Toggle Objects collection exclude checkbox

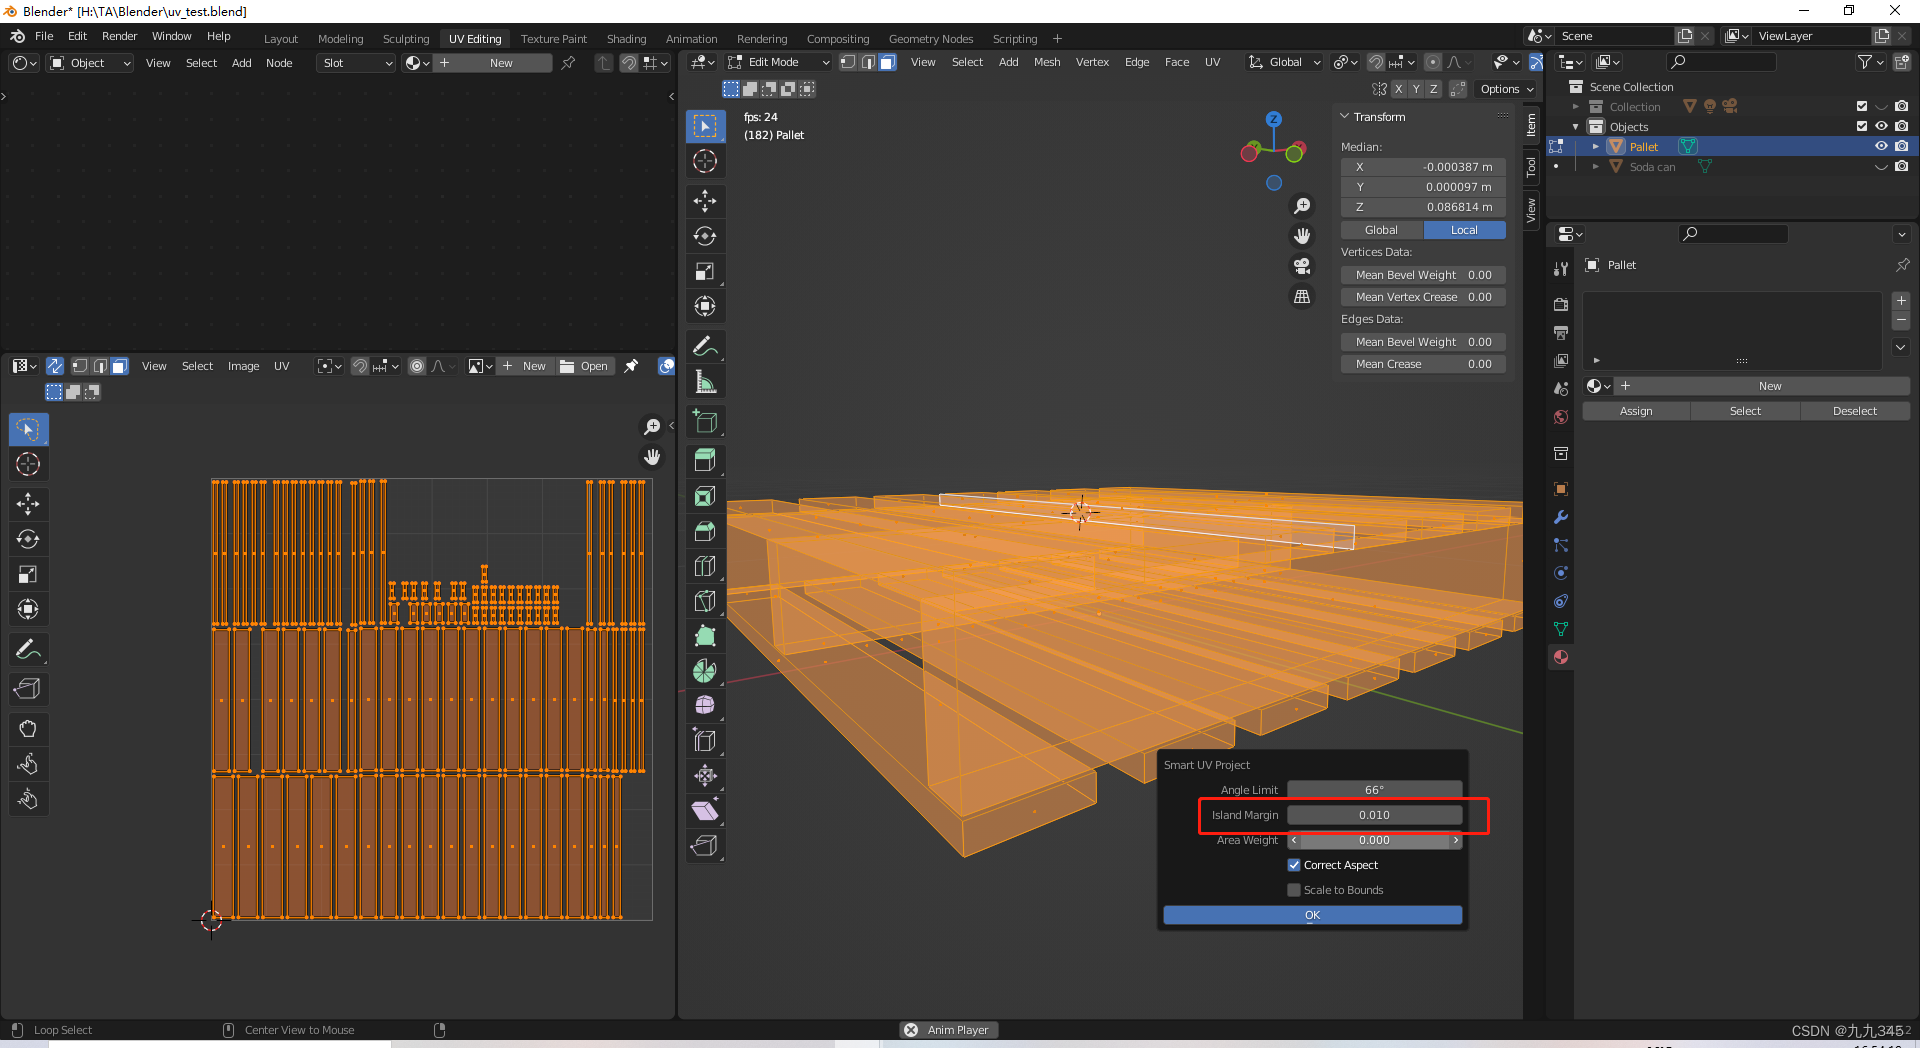[1861, 126]
